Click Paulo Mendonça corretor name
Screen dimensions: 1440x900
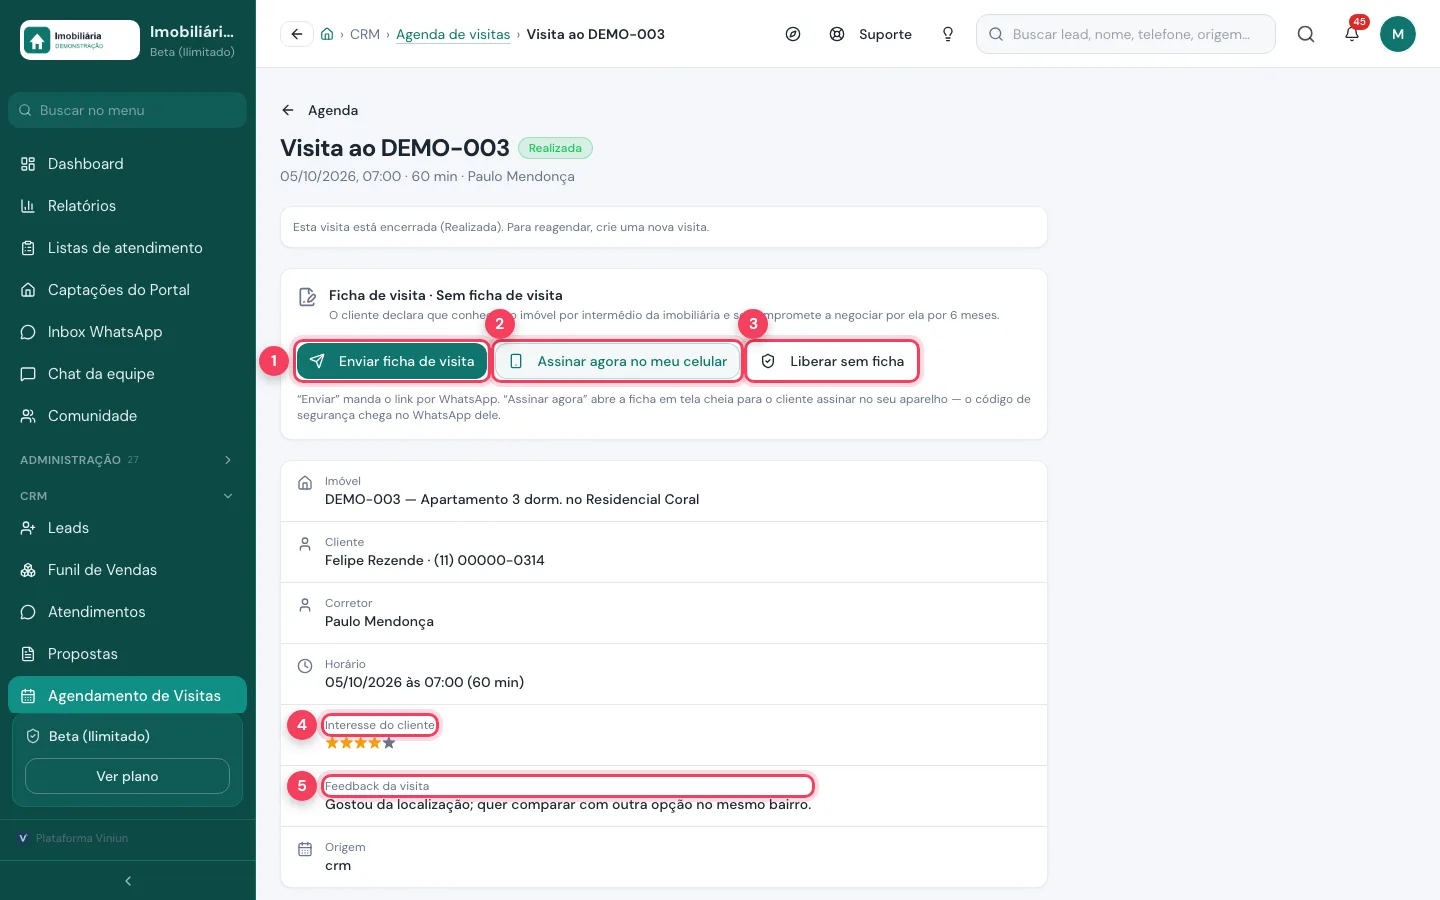click(x=379, y=621)
